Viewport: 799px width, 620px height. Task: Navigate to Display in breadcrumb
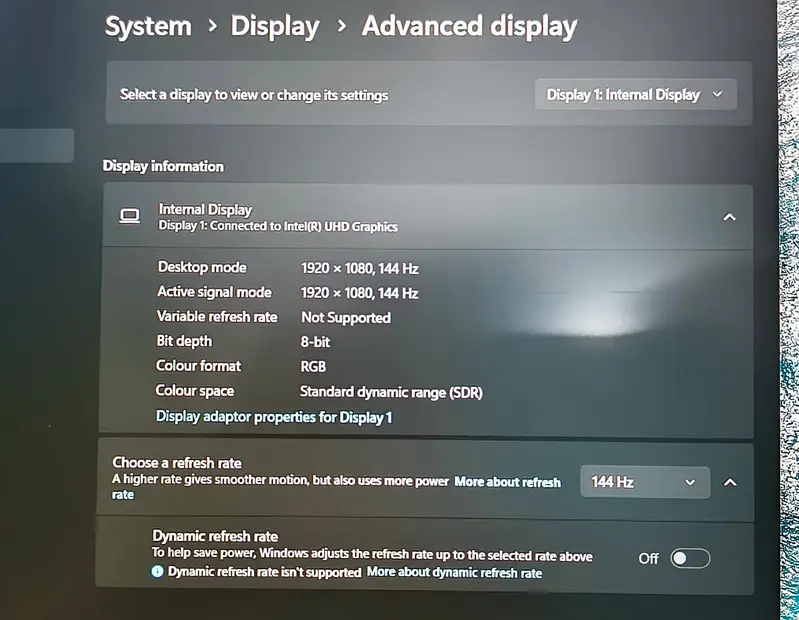point(276,26)
